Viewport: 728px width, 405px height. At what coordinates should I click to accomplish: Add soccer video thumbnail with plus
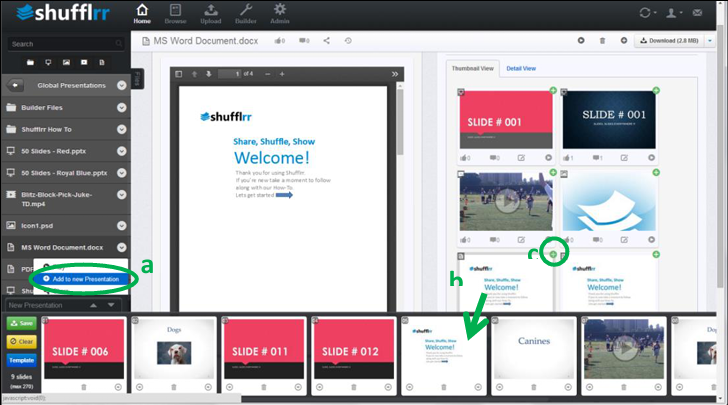(553, 173)
